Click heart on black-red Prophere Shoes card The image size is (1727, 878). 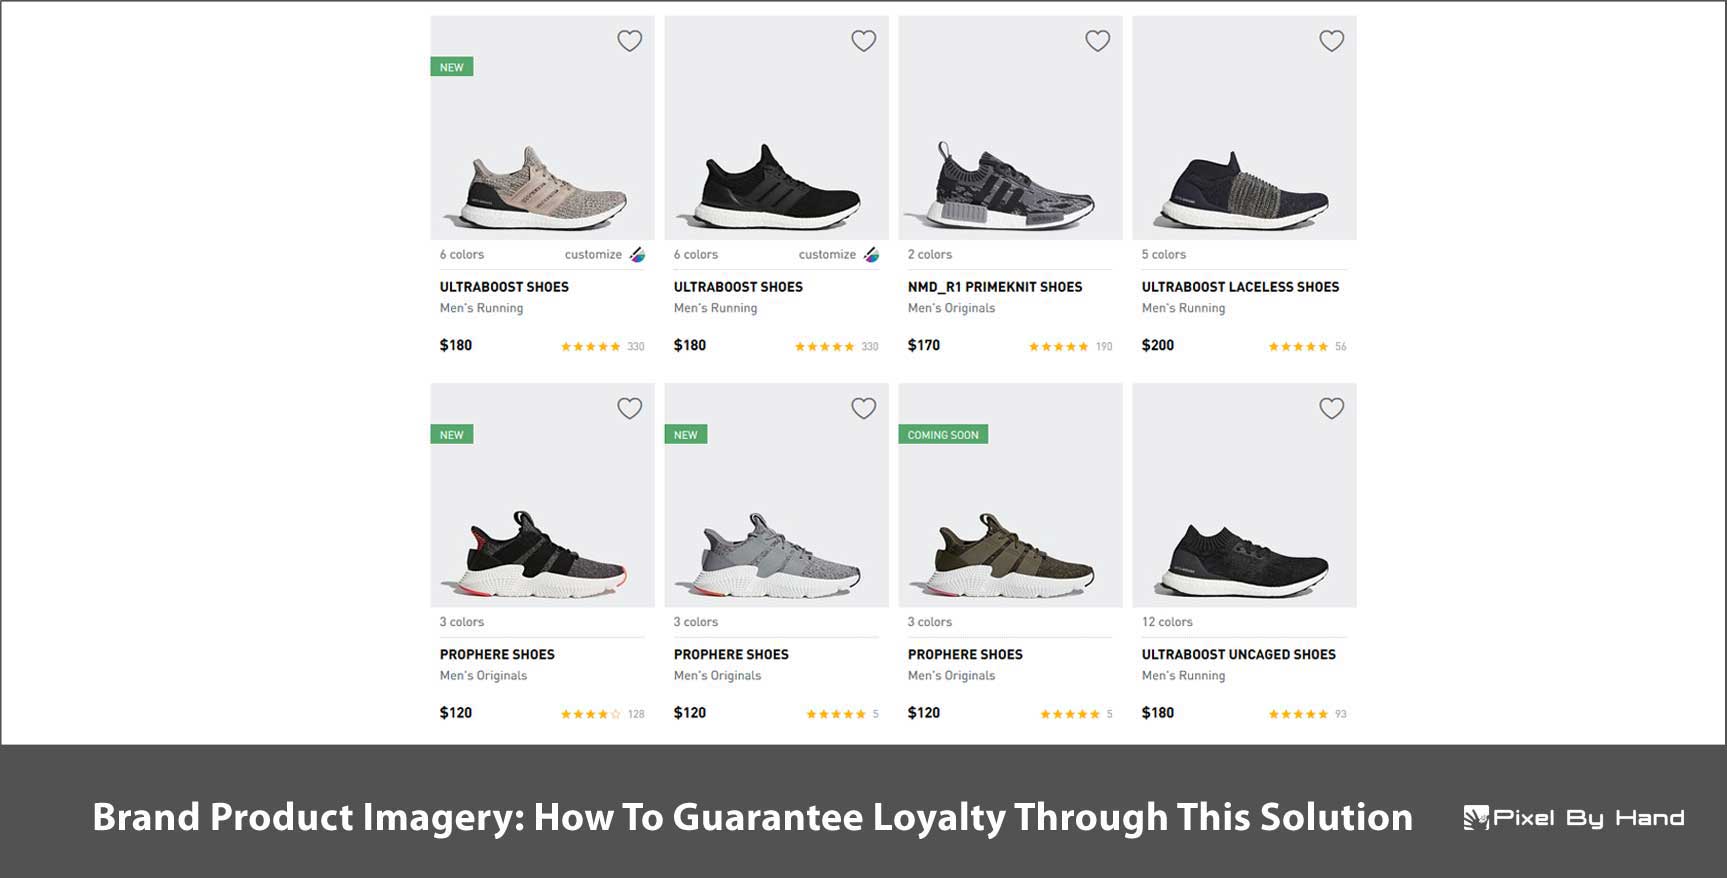[629, 408]
